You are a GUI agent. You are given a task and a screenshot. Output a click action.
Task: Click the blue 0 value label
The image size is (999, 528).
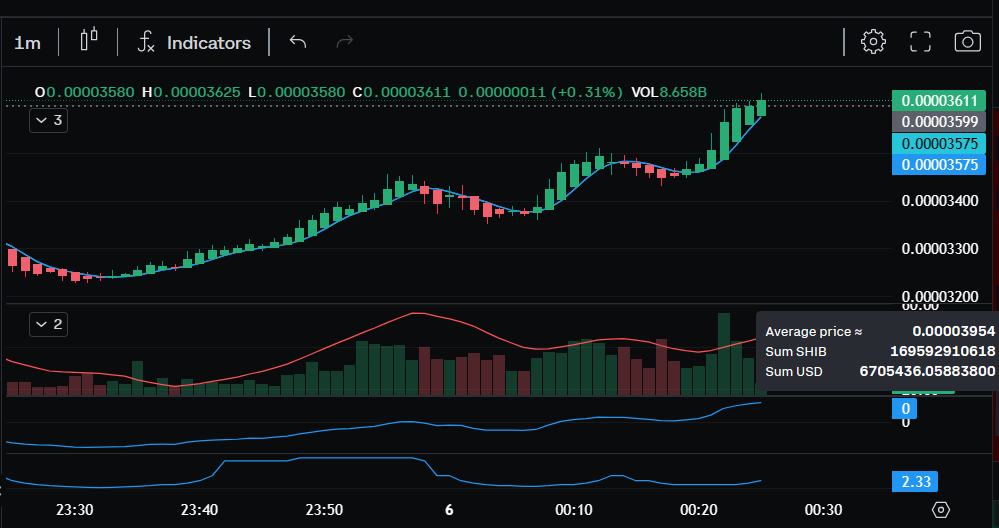tap(905, 408)
